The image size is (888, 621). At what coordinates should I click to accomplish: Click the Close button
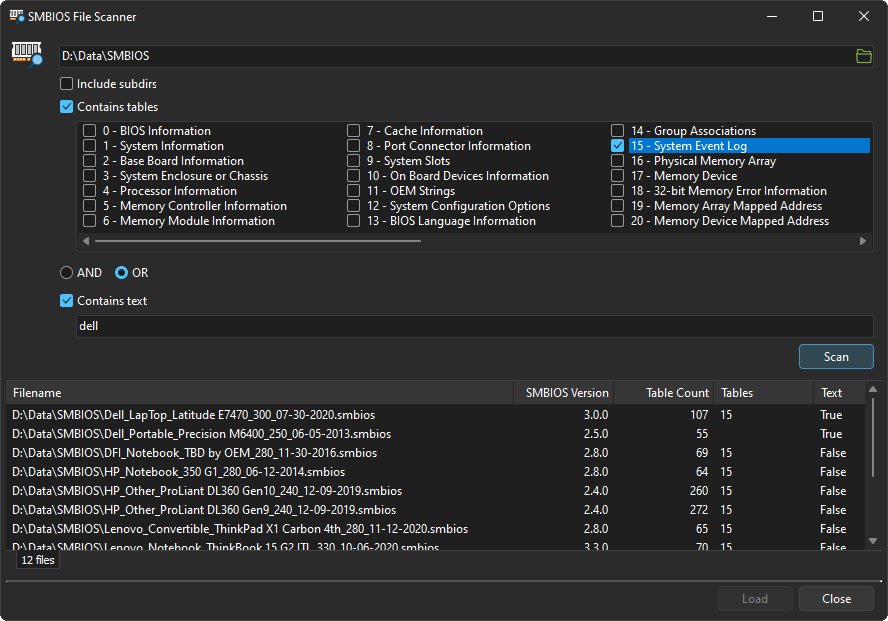pyautogui.click(x=836, y=599)
